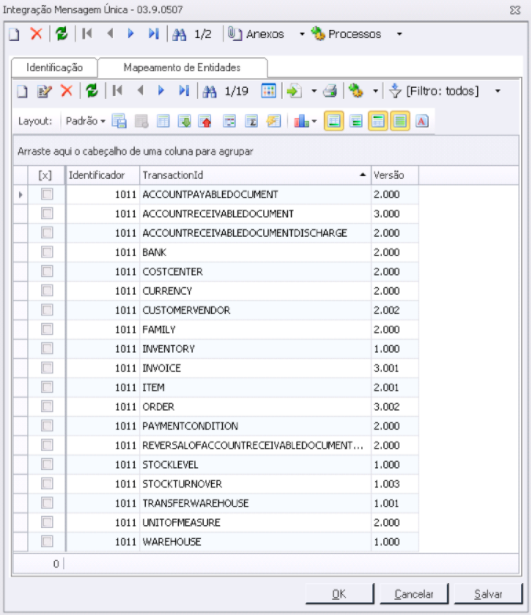Check the box for BANK row
The width and height of the screenshot is (531, 615).
click(47, 252)
